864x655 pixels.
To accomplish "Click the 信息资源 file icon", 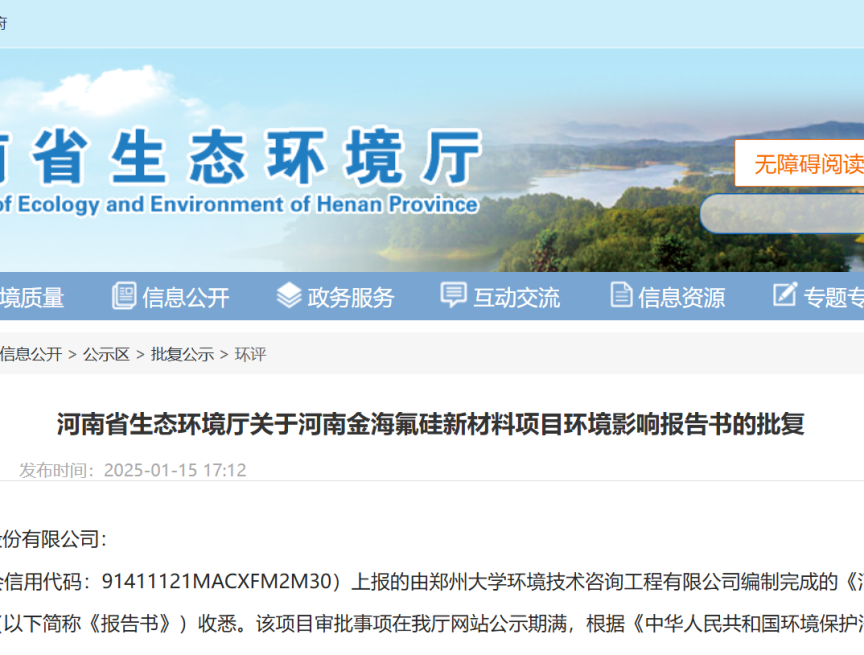I will point(621,296).
